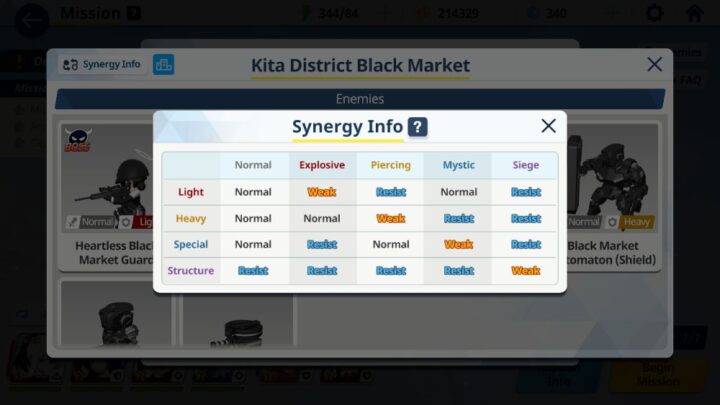Click the Weak cell in the Siege column

525,271
